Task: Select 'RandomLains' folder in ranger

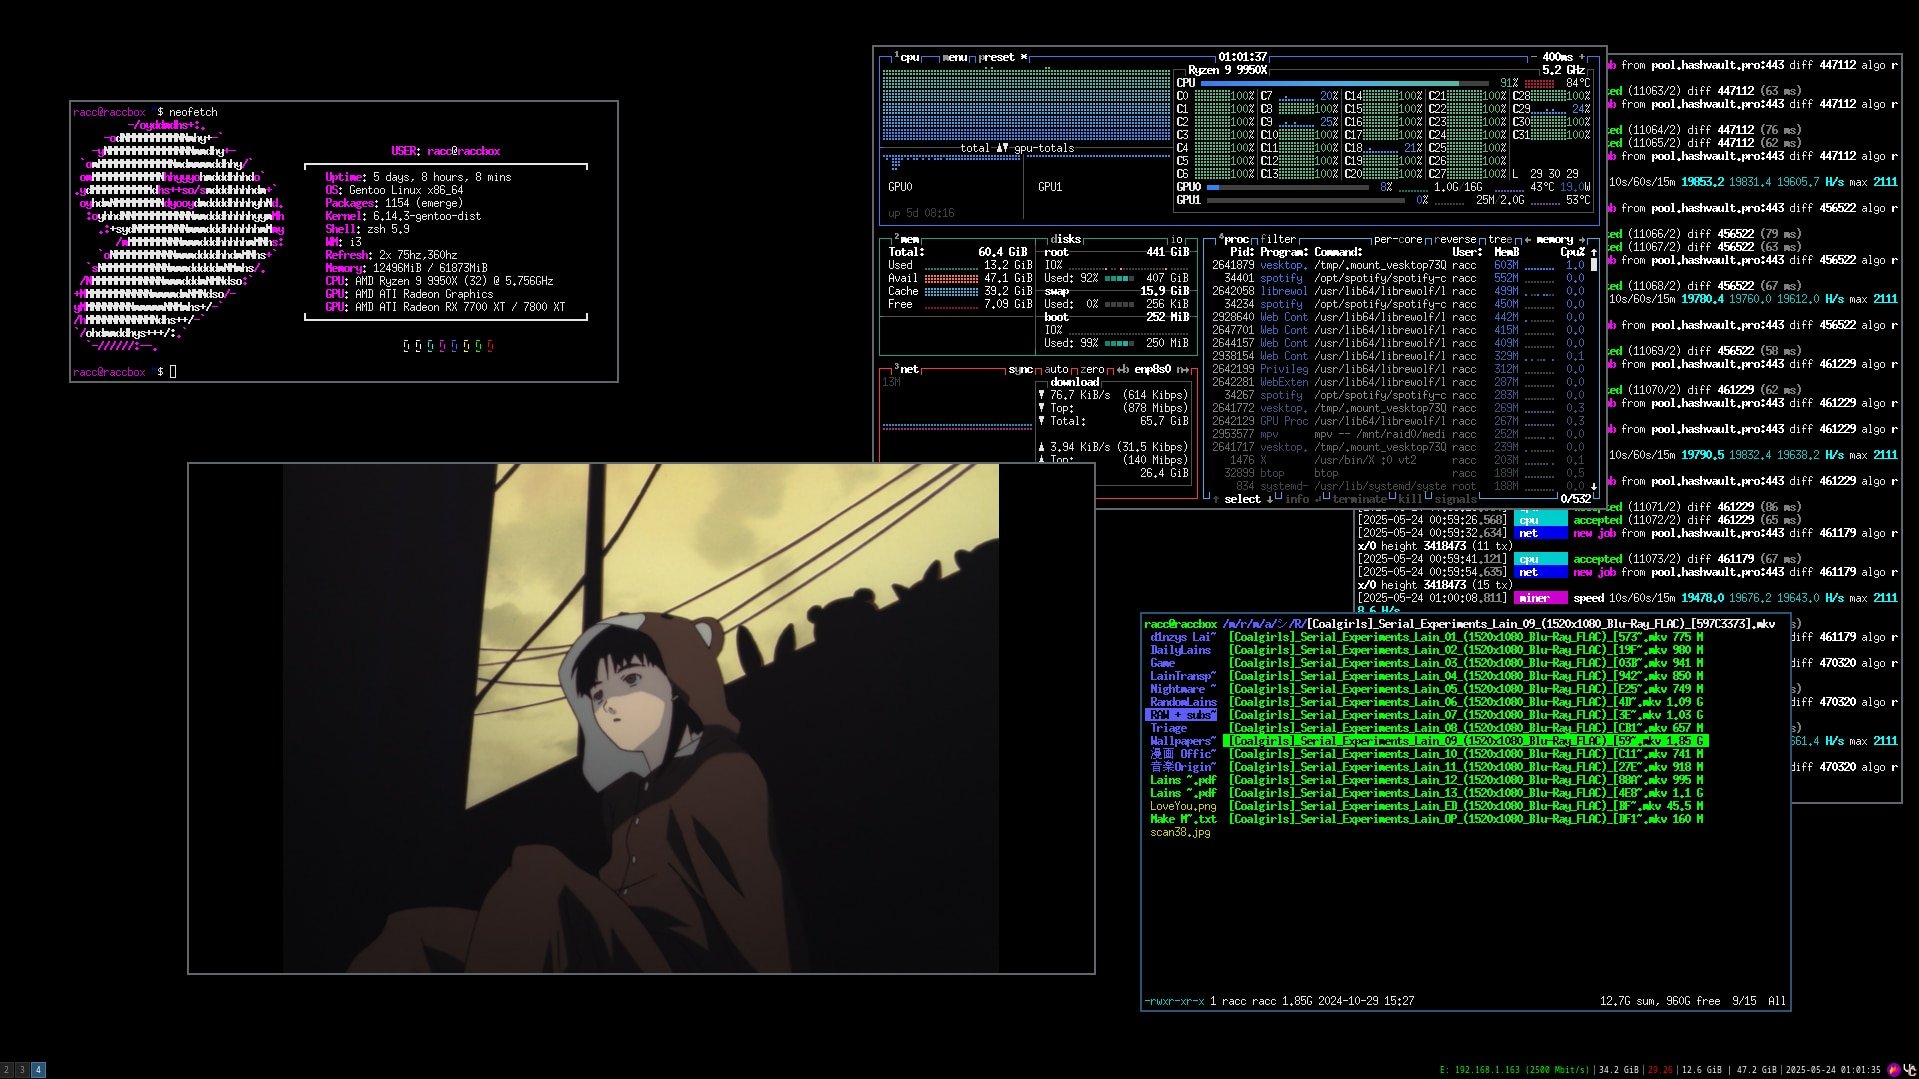Action: pos(1183,702)
